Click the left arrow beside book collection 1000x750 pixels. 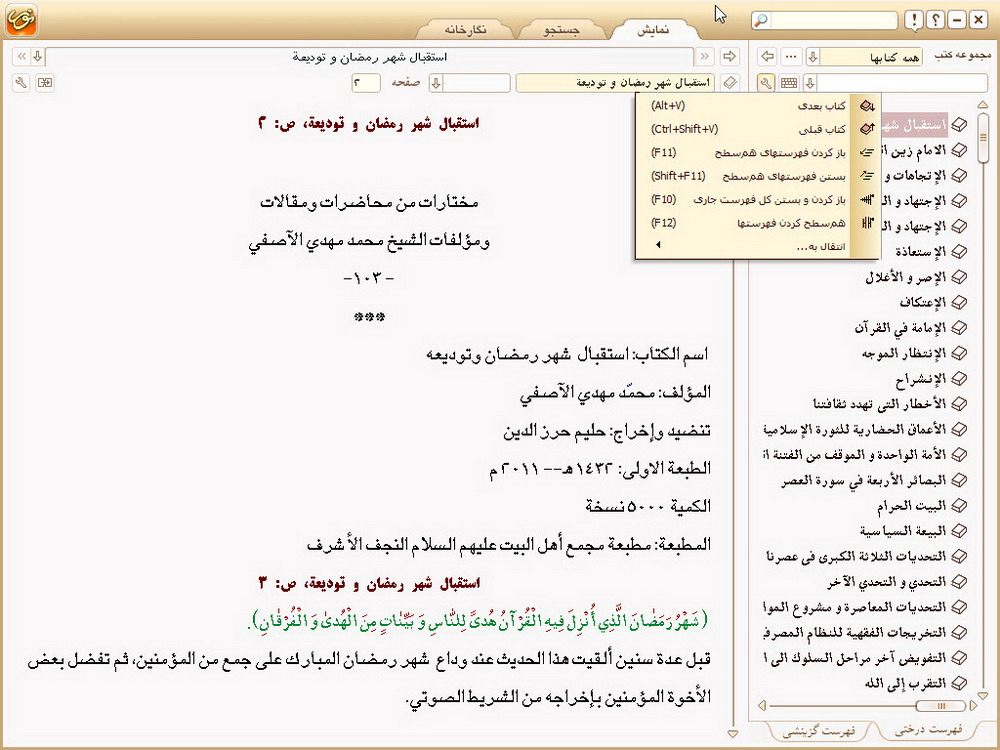coord(767,56)
